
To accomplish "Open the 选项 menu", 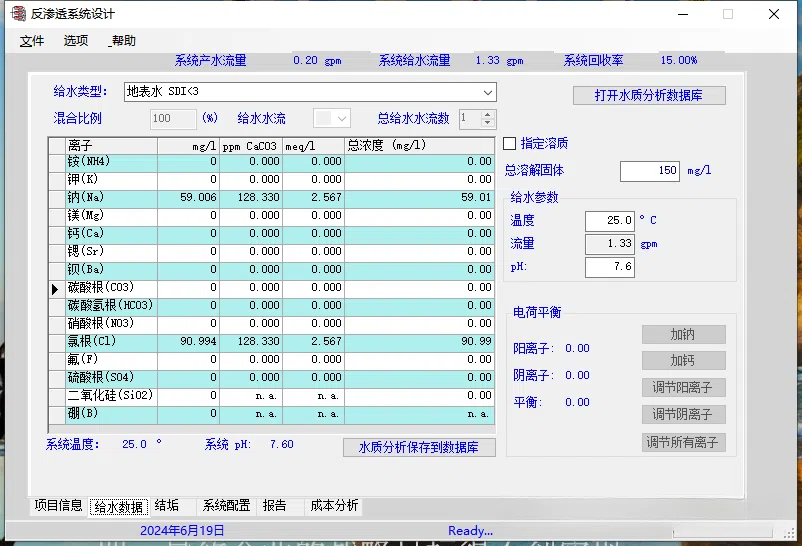I will pos(76,41).
